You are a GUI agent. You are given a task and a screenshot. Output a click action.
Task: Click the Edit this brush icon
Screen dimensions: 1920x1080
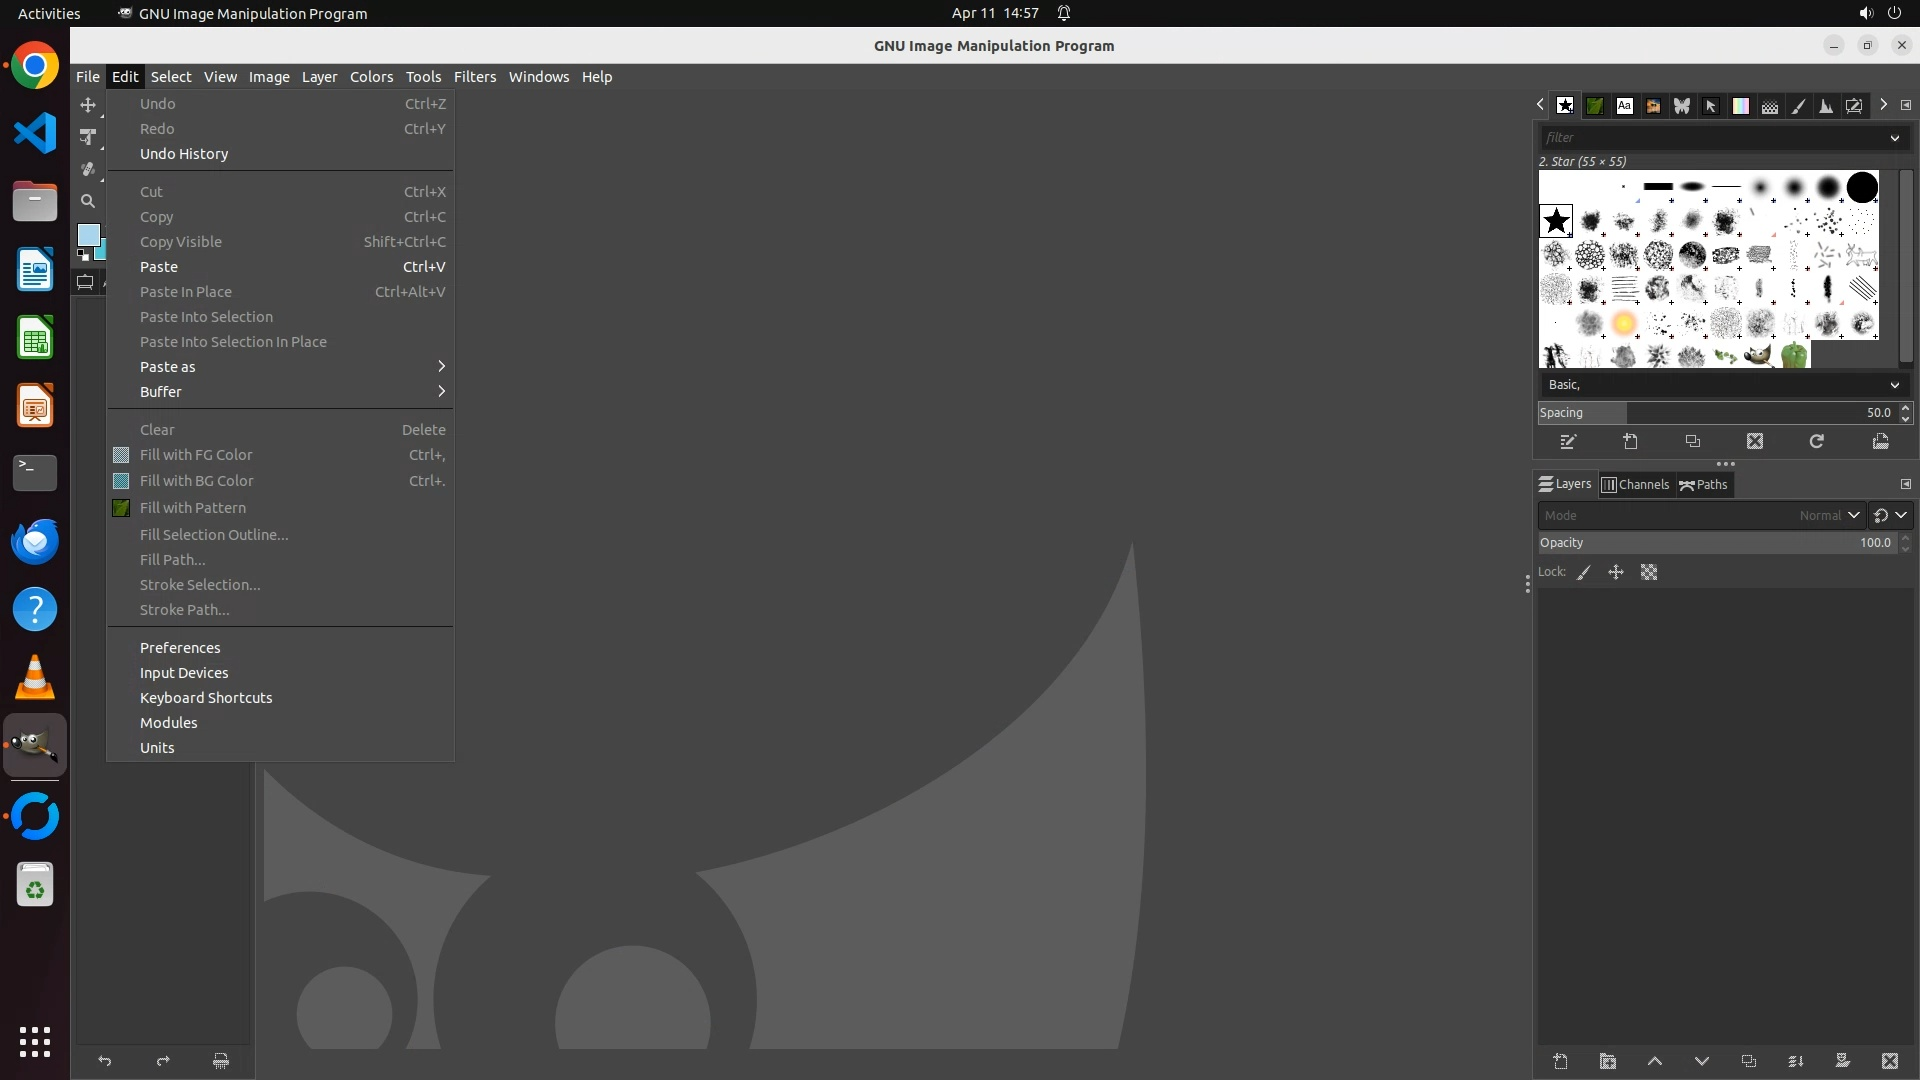click(1568, 441)
